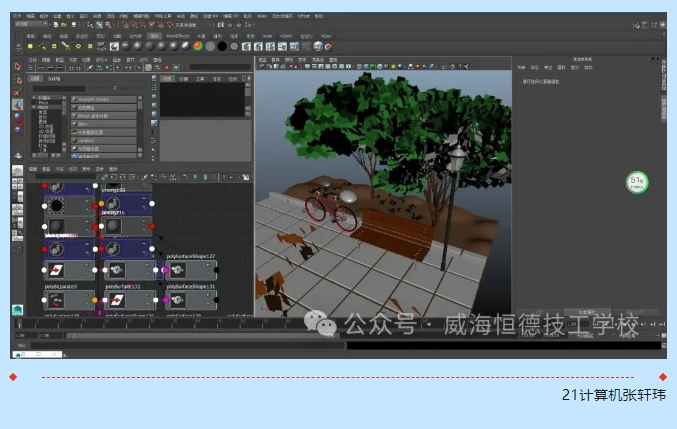
Task: Click the animation start time field
Action: point(25,335)
